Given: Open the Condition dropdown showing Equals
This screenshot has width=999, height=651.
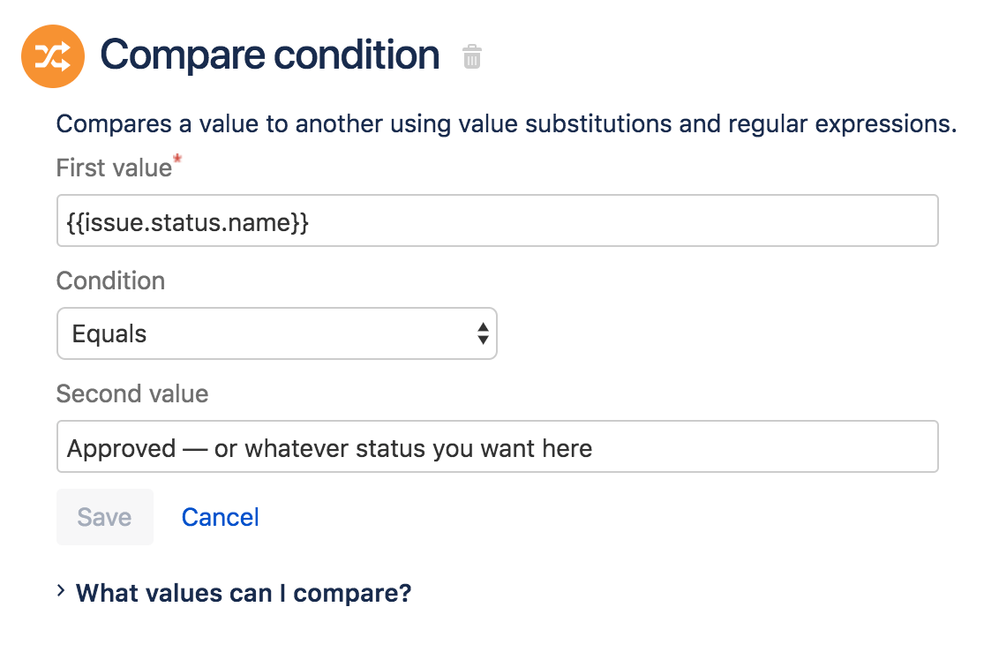Looking at the screenshot, I should click(x=276, y=334).
